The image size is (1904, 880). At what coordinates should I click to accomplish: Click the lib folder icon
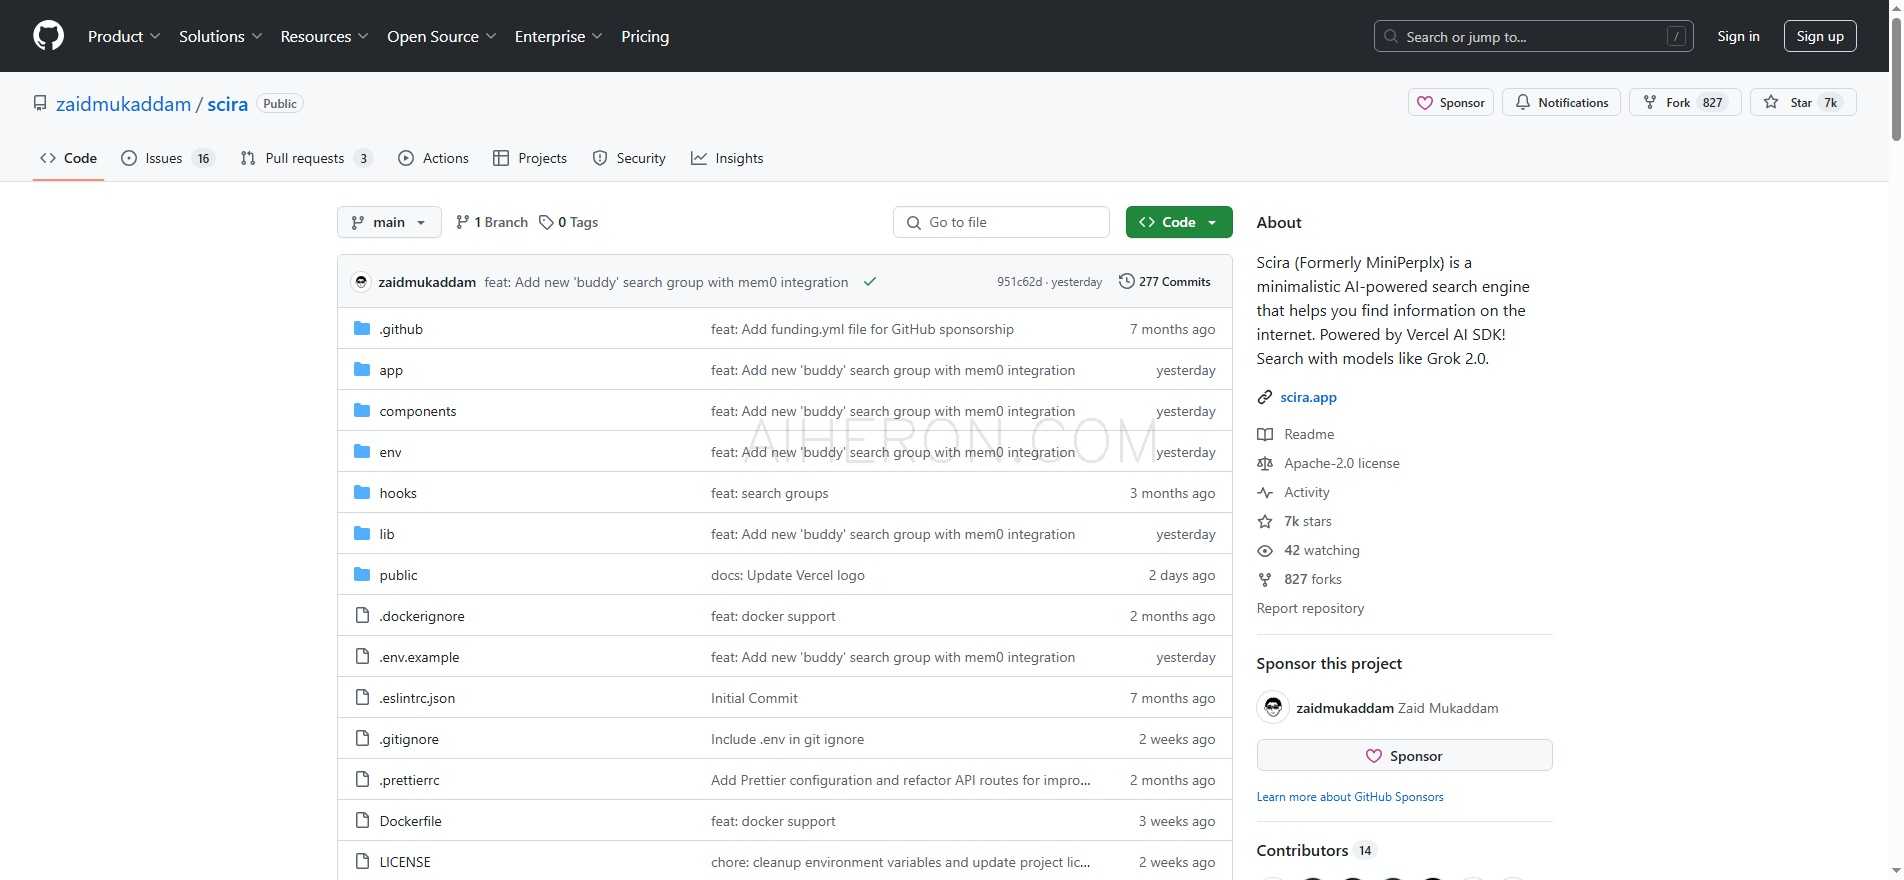(362, 534)
